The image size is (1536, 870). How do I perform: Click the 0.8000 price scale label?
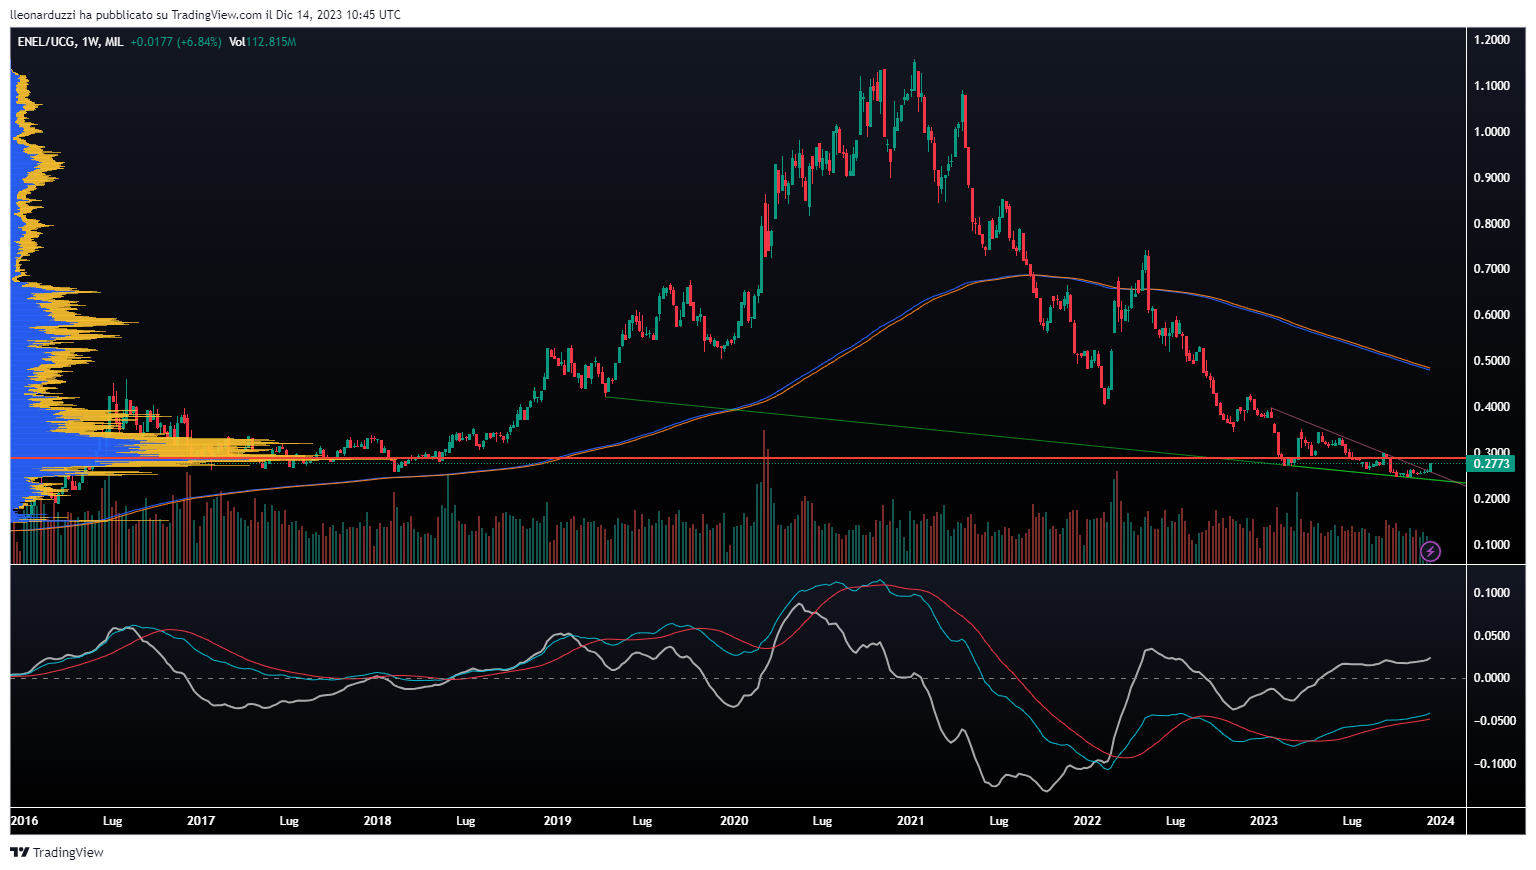pyautogui.click(x=1492, y=224)
